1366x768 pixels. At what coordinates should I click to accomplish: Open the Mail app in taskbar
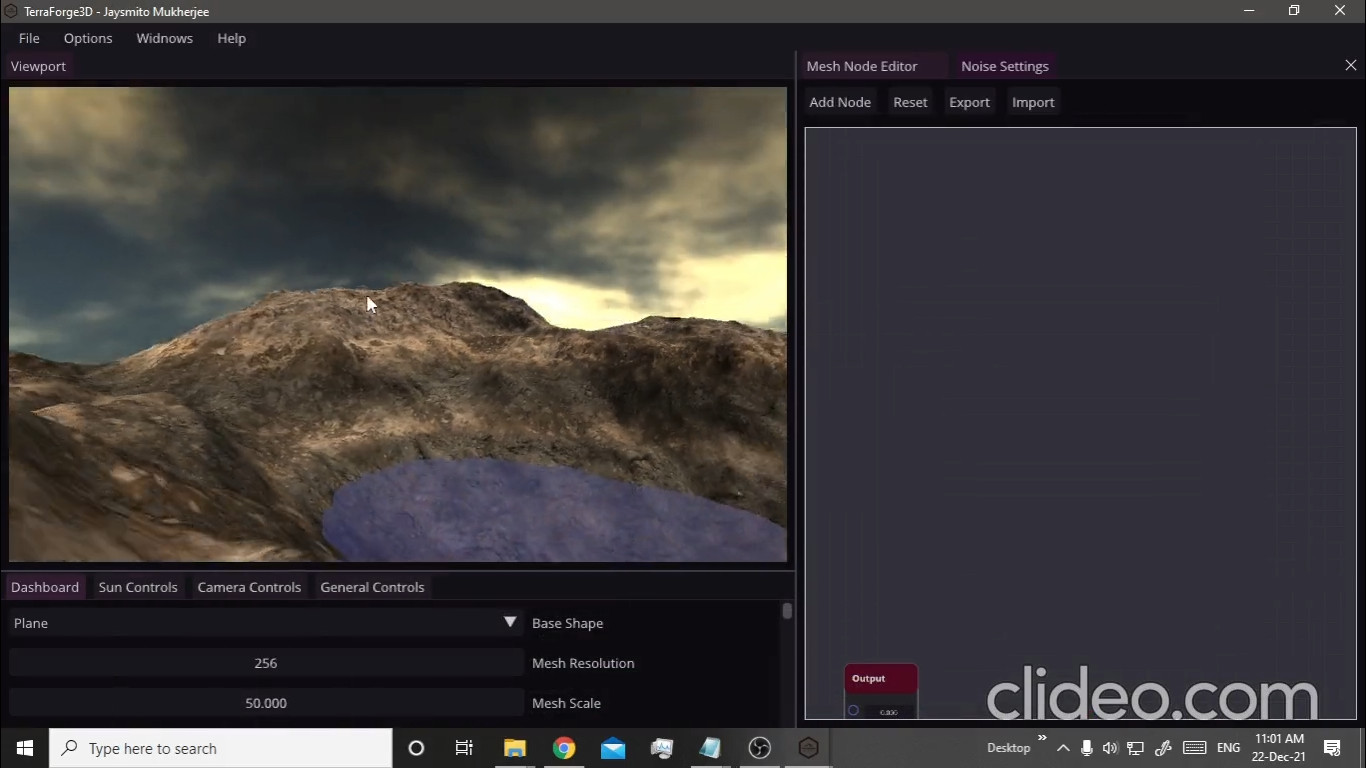coord(613,748)
